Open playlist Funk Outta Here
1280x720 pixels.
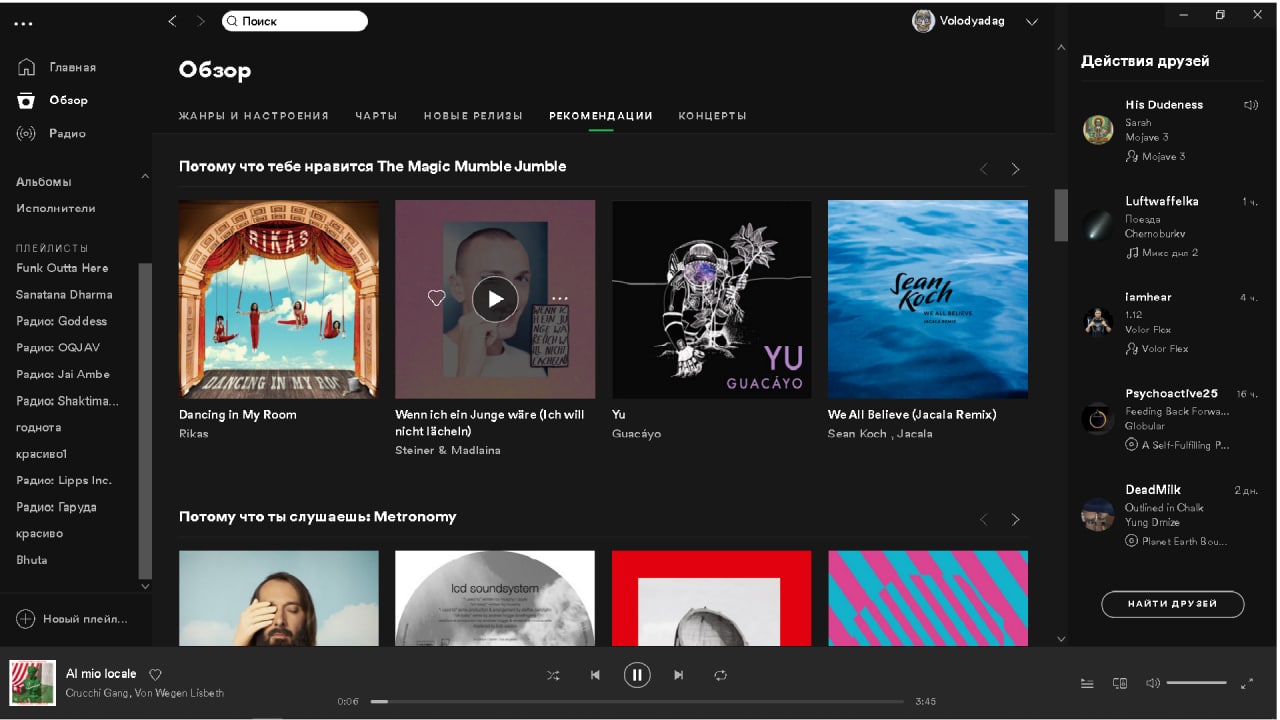point(62,268)
